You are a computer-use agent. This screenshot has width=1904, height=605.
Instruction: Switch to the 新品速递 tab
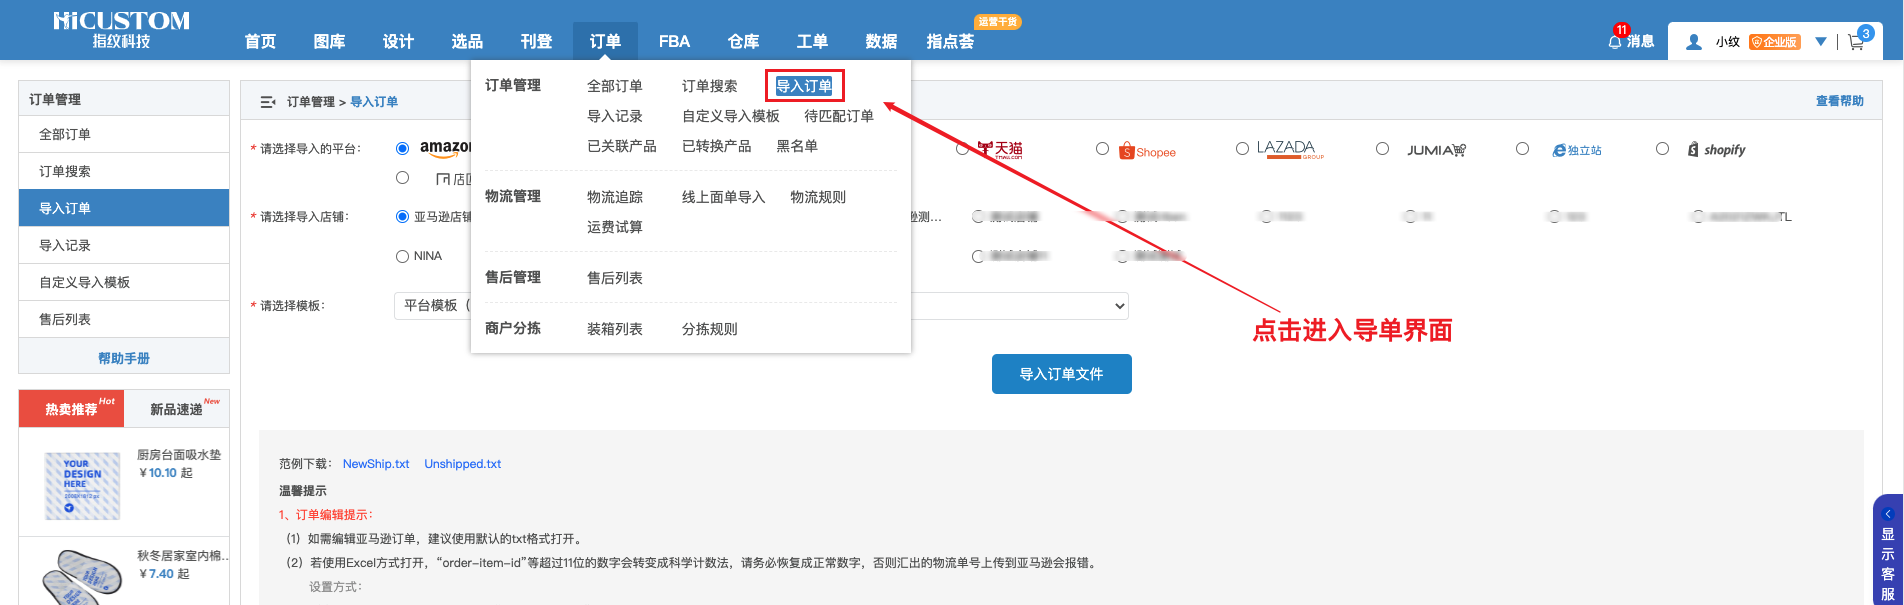[177, 409]
